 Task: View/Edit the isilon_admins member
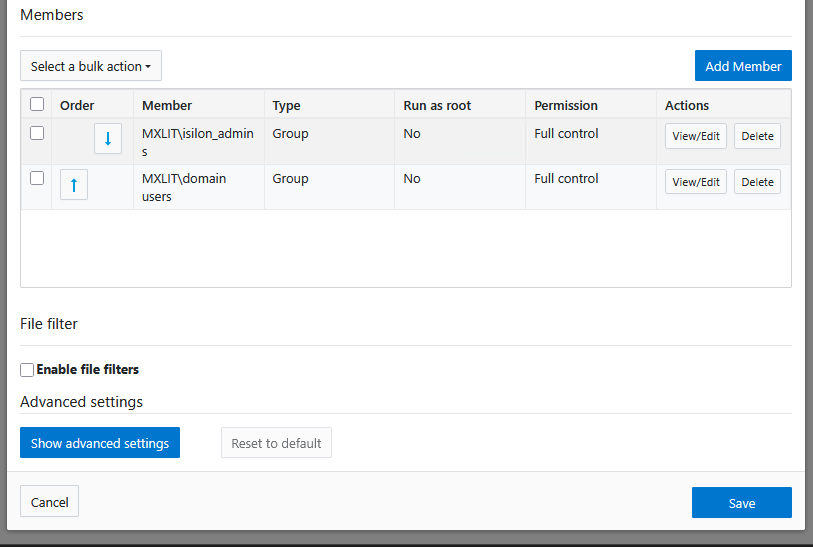tap(696, 136)
